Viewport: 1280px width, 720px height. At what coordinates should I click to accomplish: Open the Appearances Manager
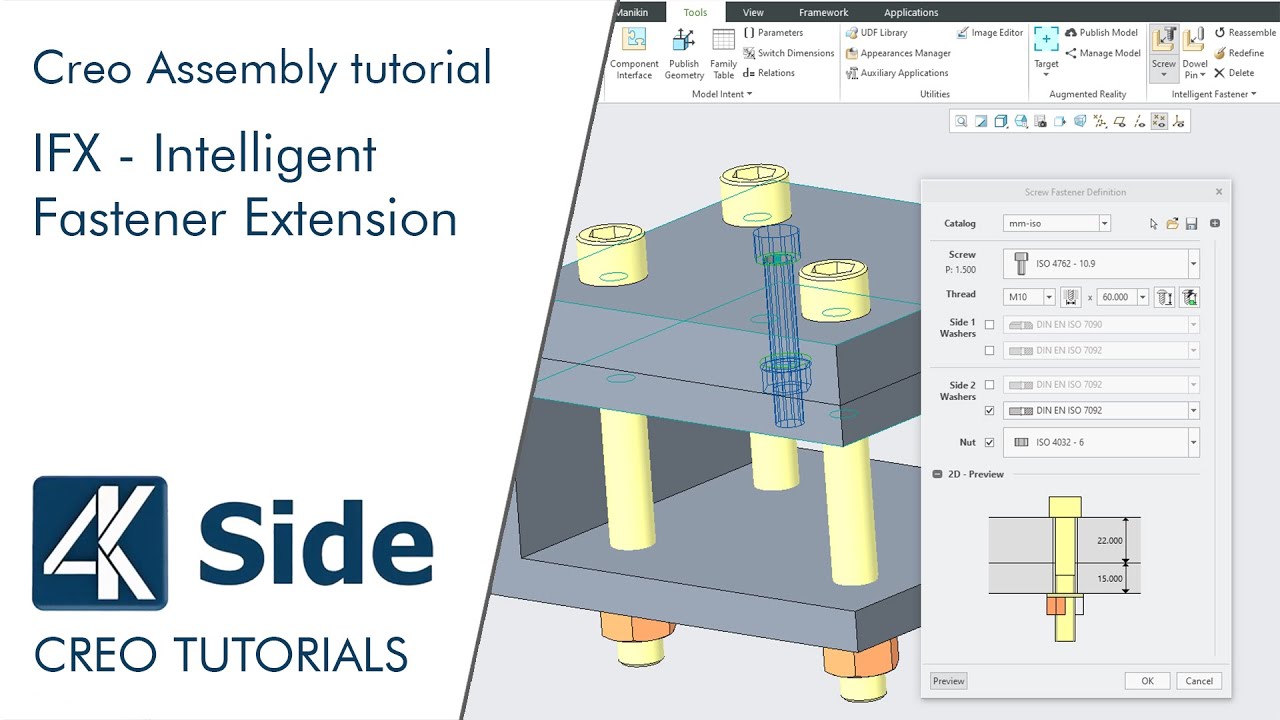click(898, 53)
